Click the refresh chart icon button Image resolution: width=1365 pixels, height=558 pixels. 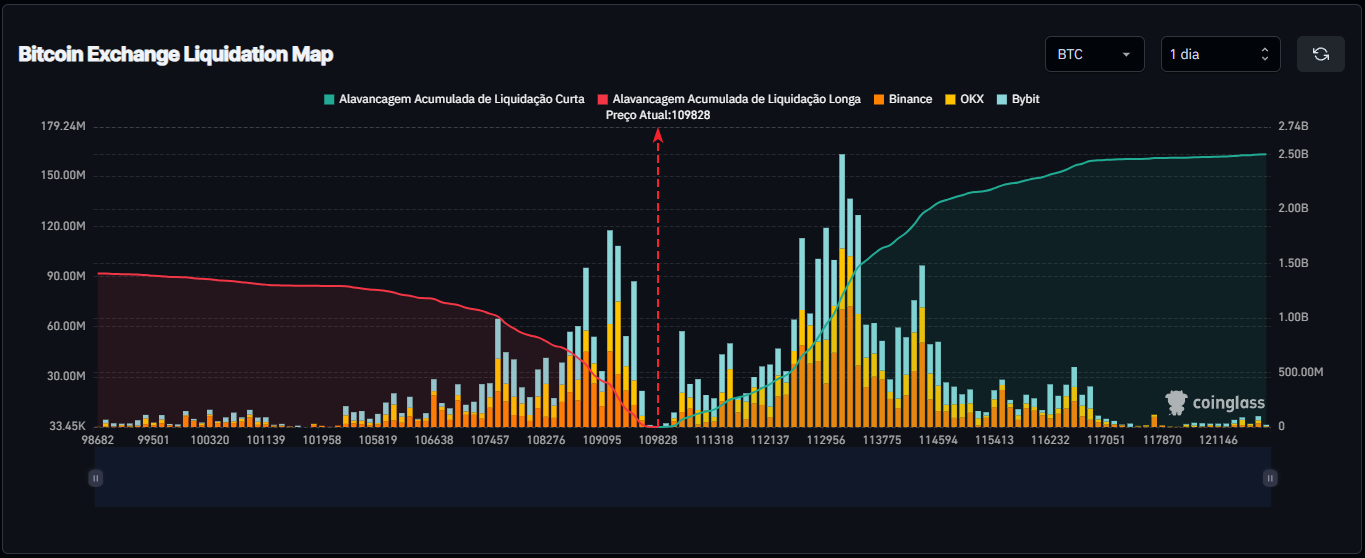(1320, 54)
